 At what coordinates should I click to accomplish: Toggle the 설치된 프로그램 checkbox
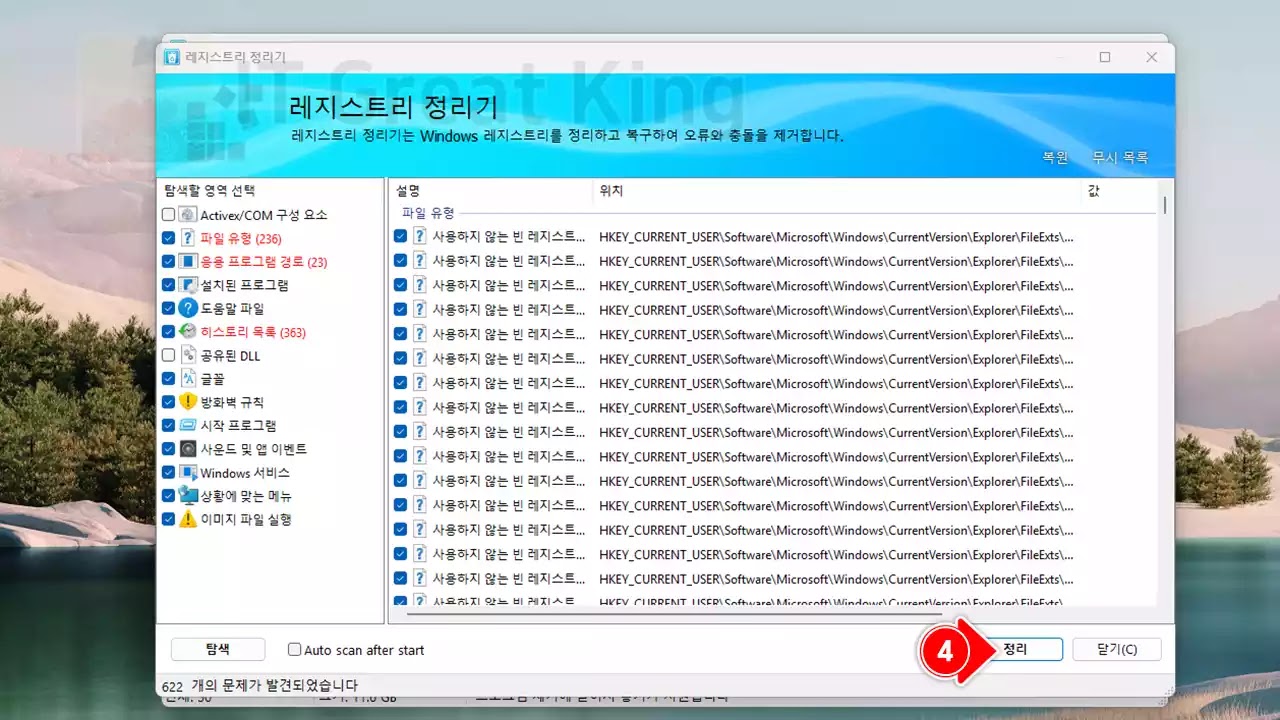(168, 285)
